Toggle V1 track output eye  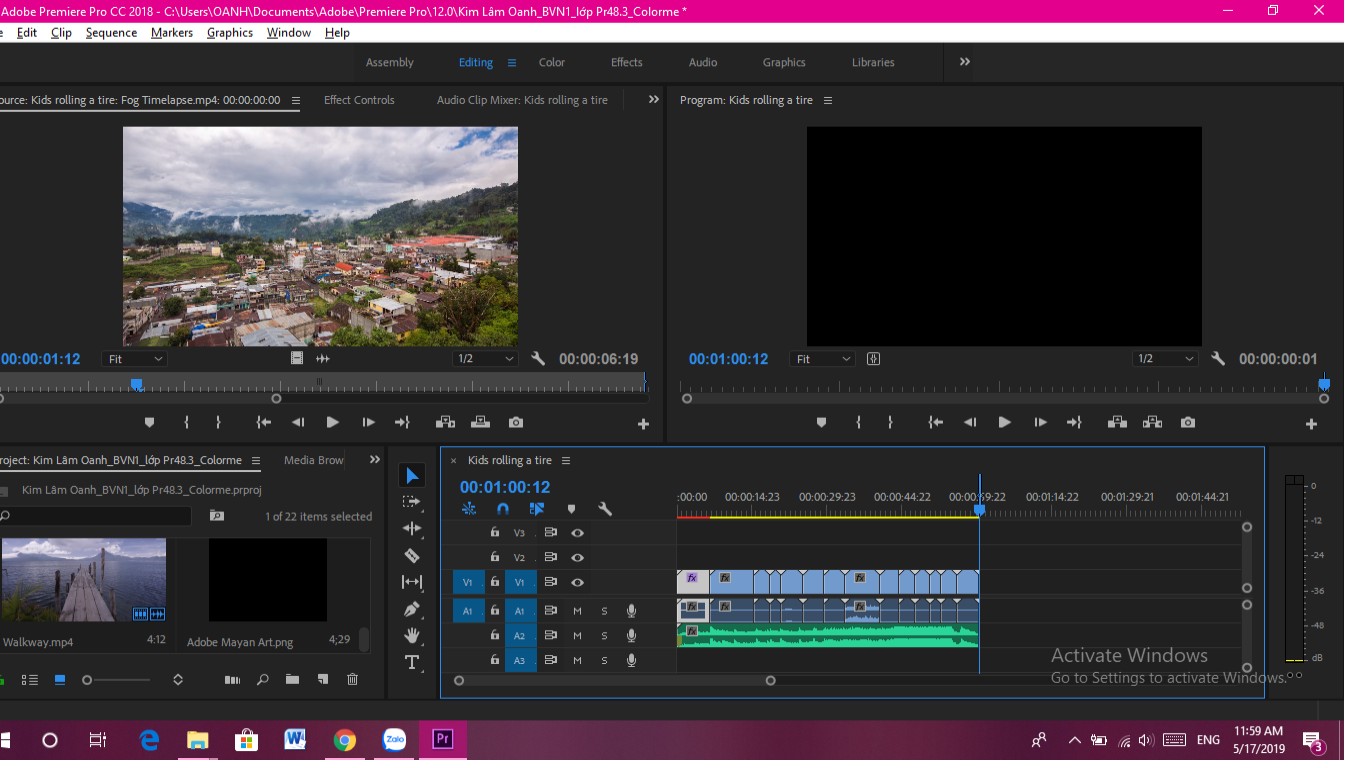click(578, 582)
